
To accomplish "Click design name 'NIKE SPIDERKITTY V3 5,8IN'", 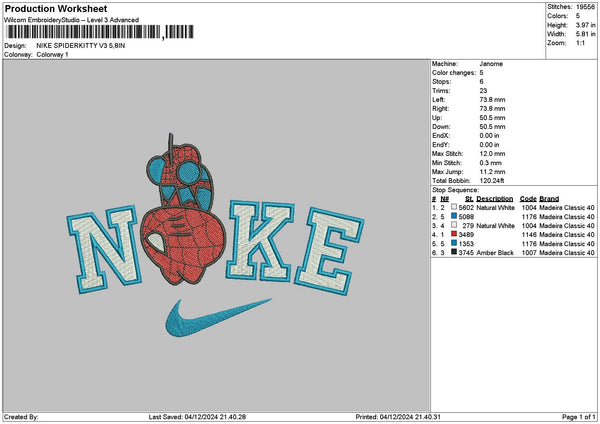I will click(81, 46).
